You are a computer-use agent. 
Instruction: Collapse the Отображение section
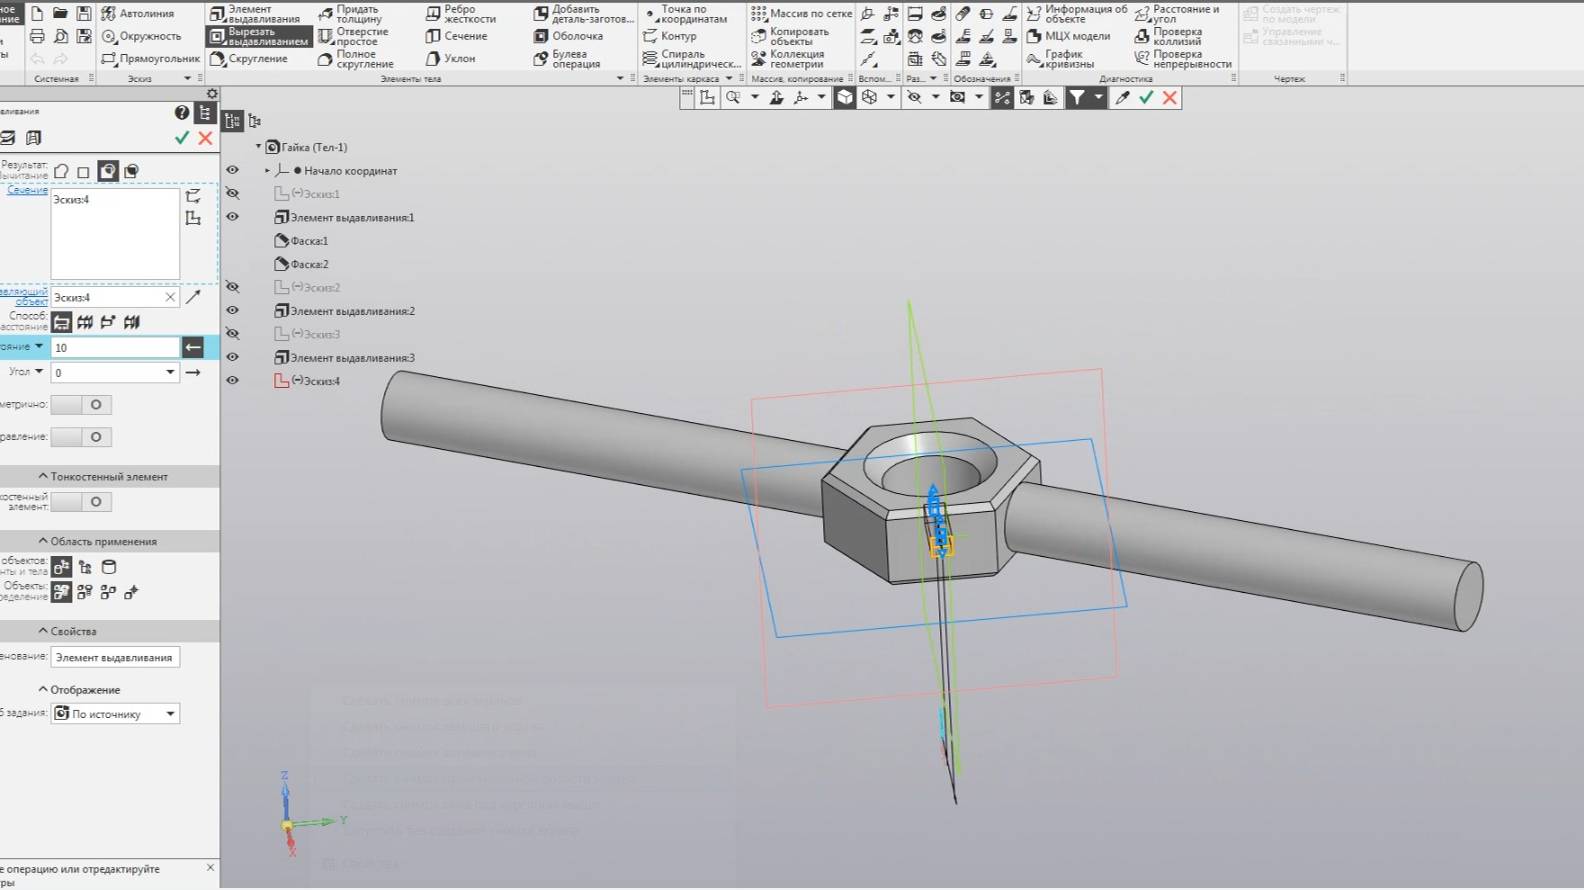coord(43,690)
